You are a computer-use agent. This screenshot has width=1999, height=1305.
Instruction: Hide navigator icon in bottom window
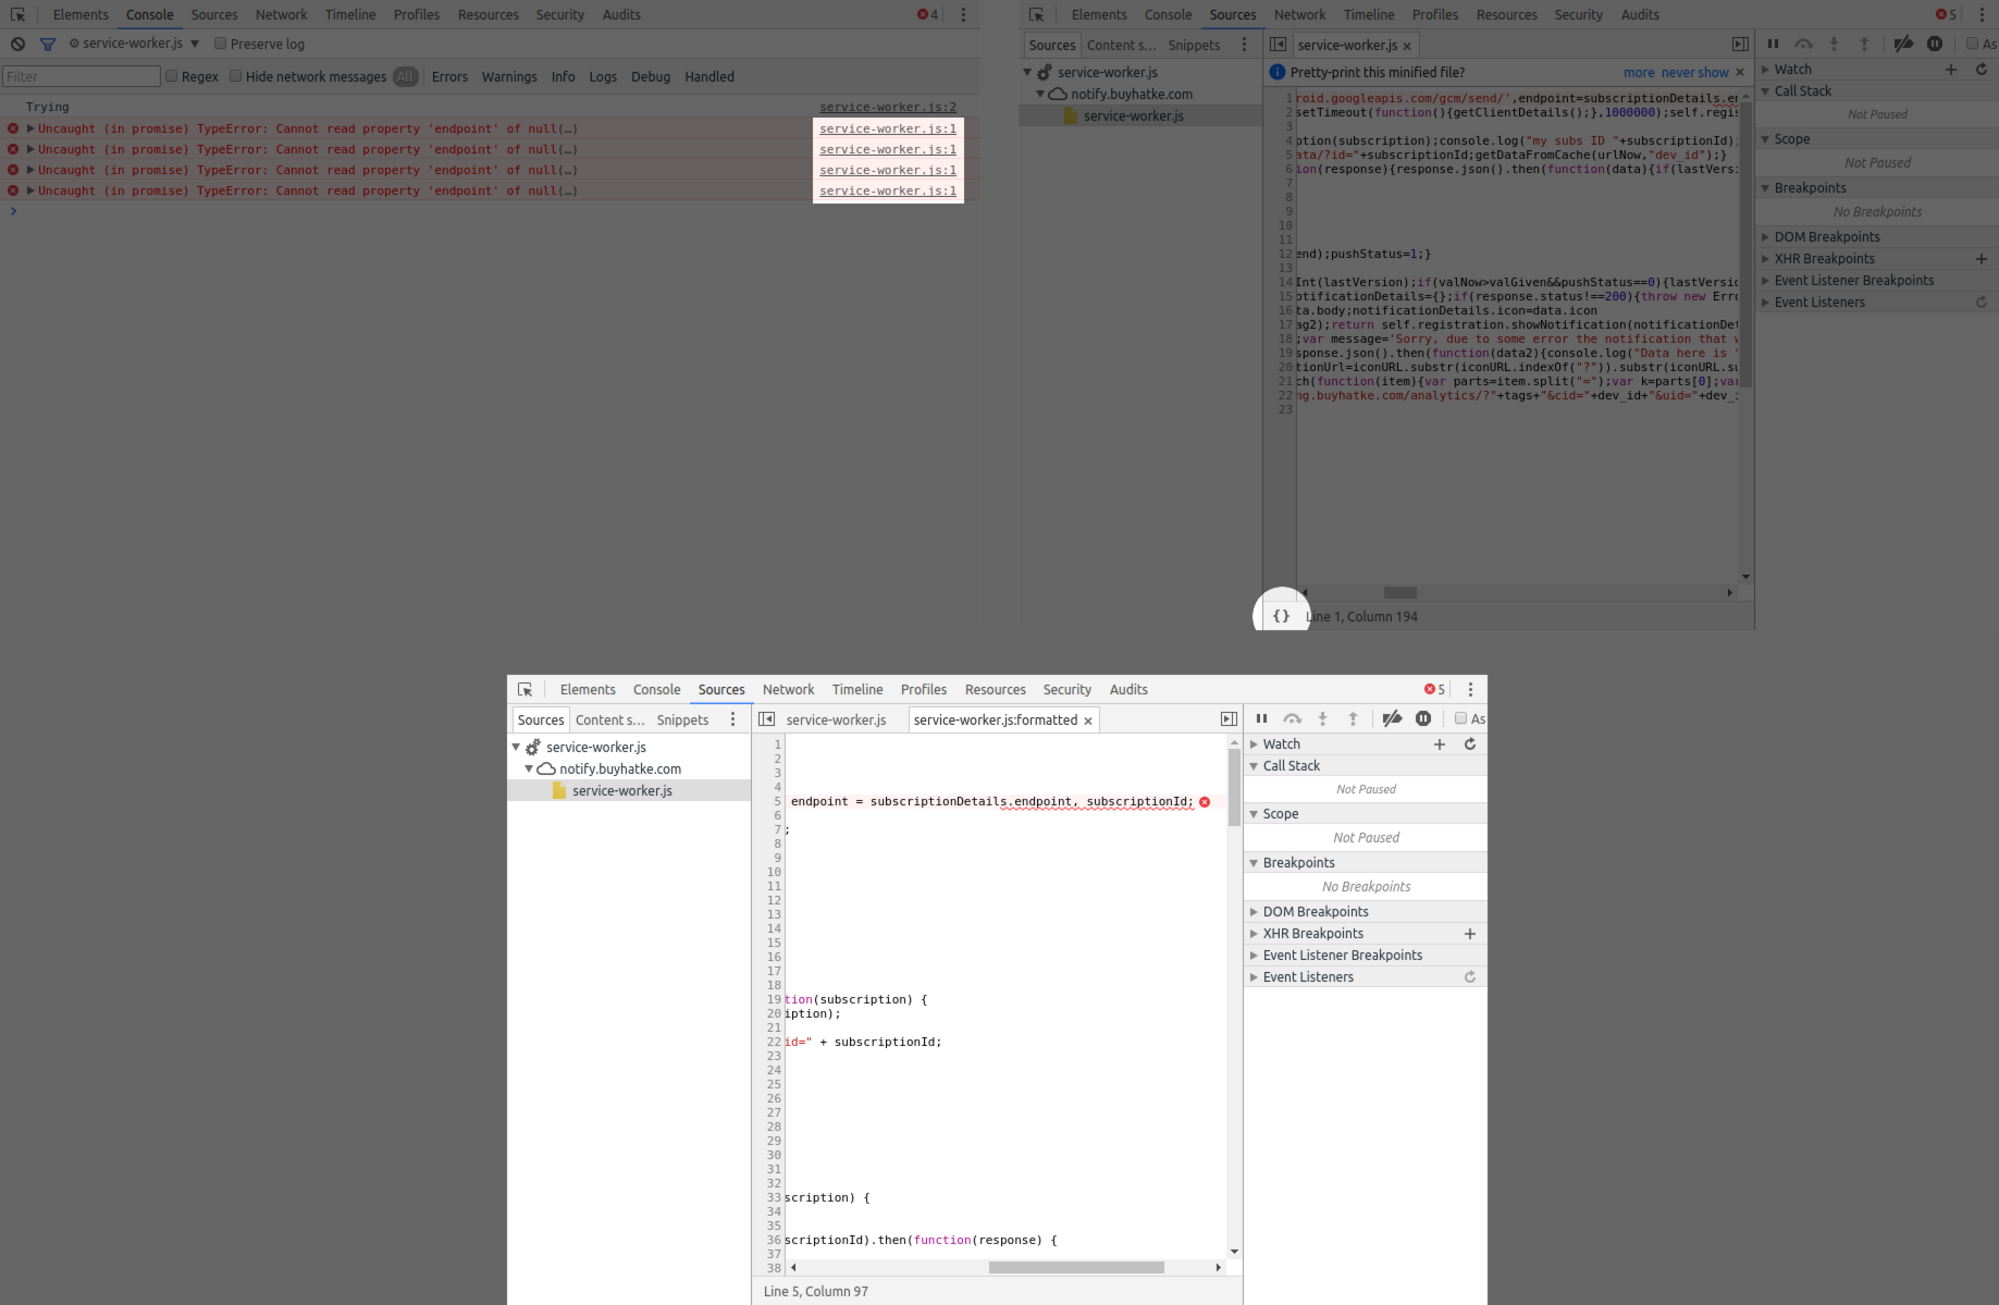(x=766, y=719)
